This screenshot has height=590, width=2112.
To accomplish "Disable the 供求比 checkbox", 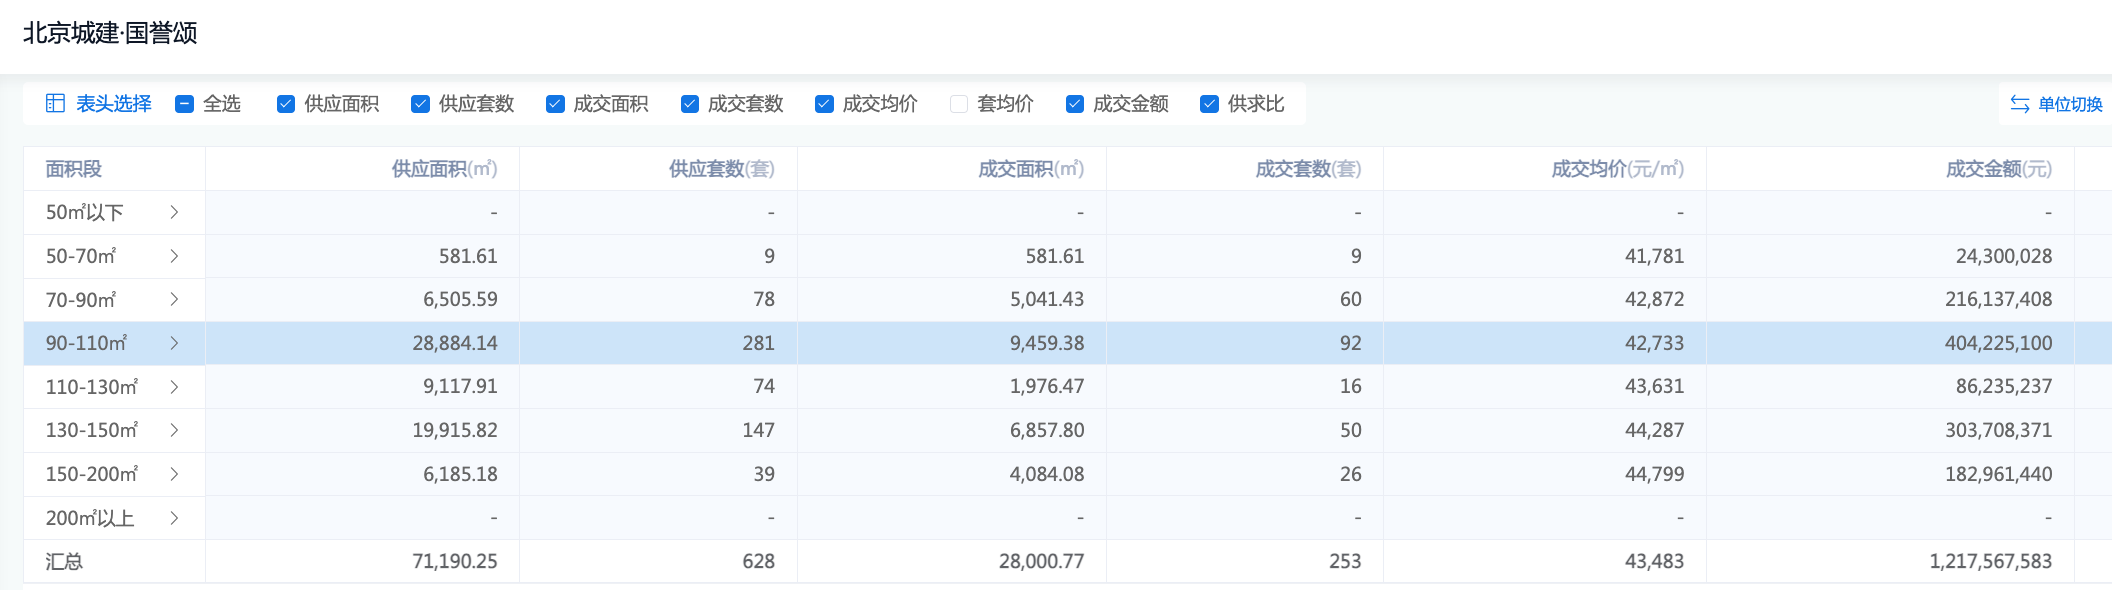I will point(1210,104).
